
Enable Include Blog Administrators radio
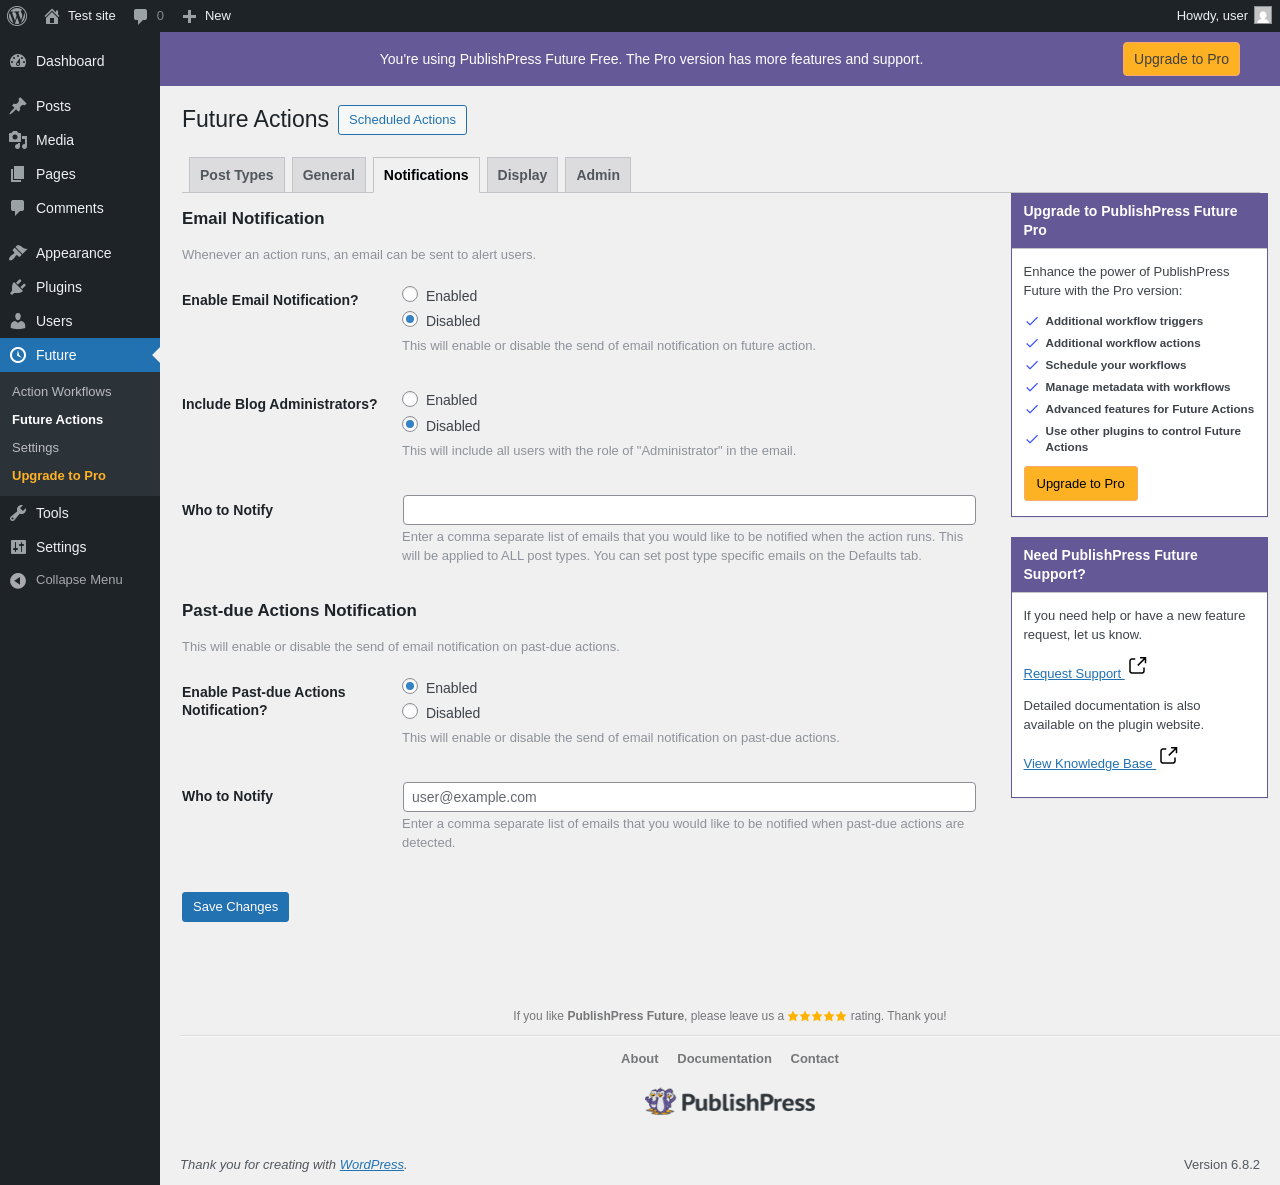(x=410, y=399)
